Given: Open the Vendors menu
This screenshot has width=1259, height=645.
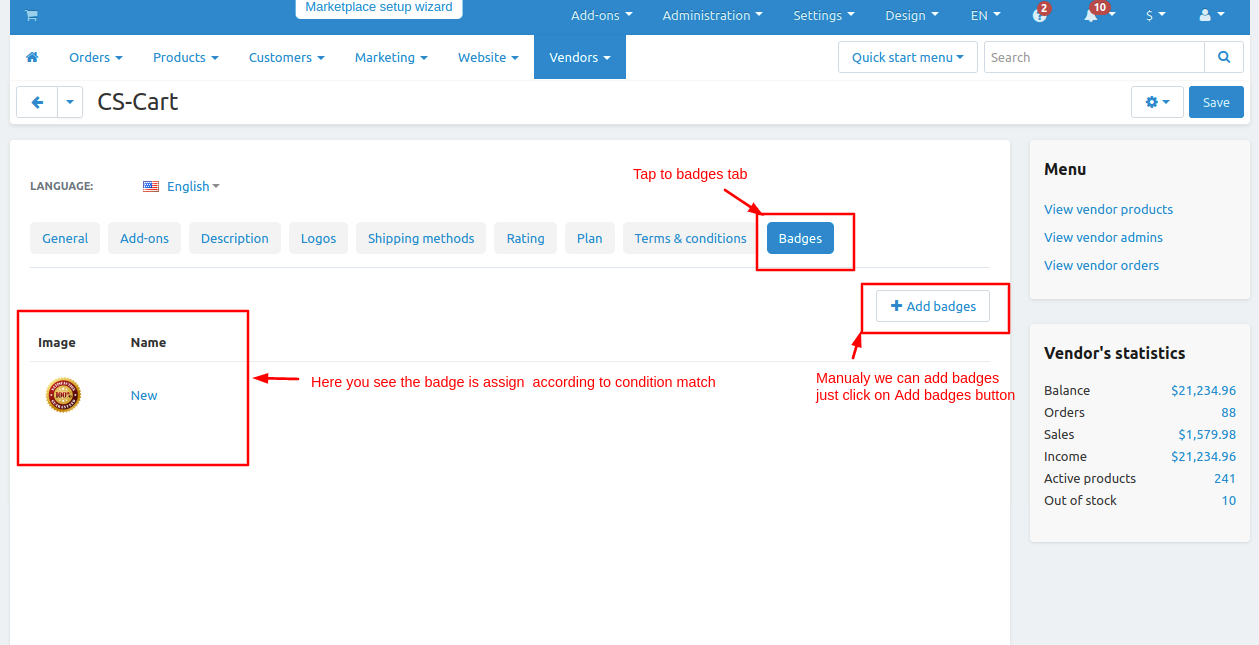Looking at the screenshot, I should pyautogui.click(x=580, y=57).
